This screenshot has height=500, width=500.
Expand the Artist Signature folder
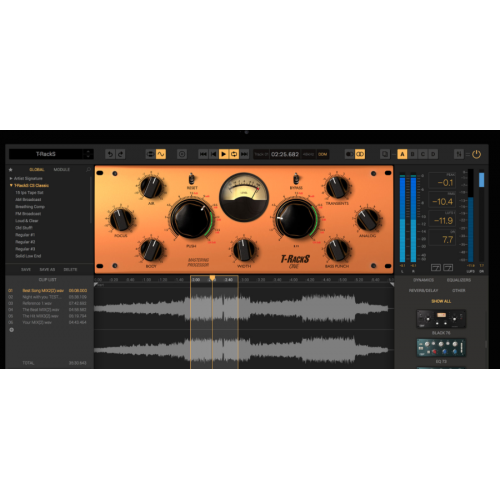[x=11, y=179]
